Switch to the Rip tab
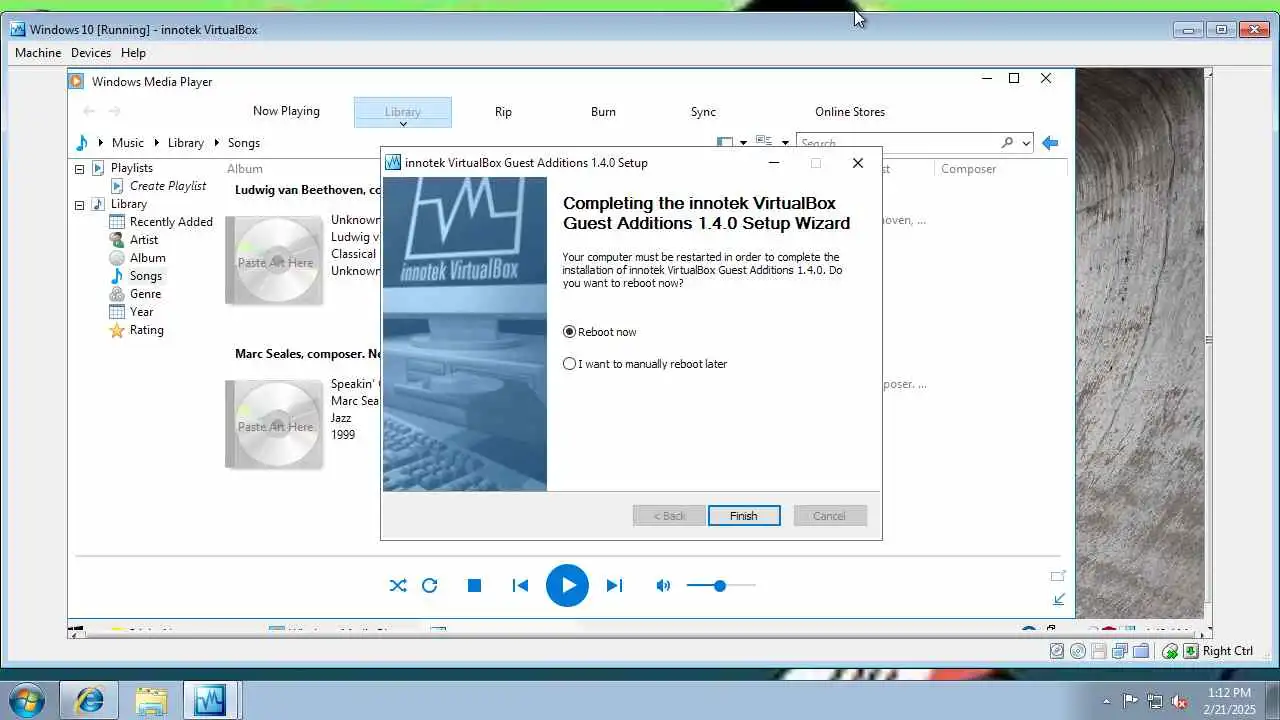Screen dimensions: 1280x720 point(503,112)
